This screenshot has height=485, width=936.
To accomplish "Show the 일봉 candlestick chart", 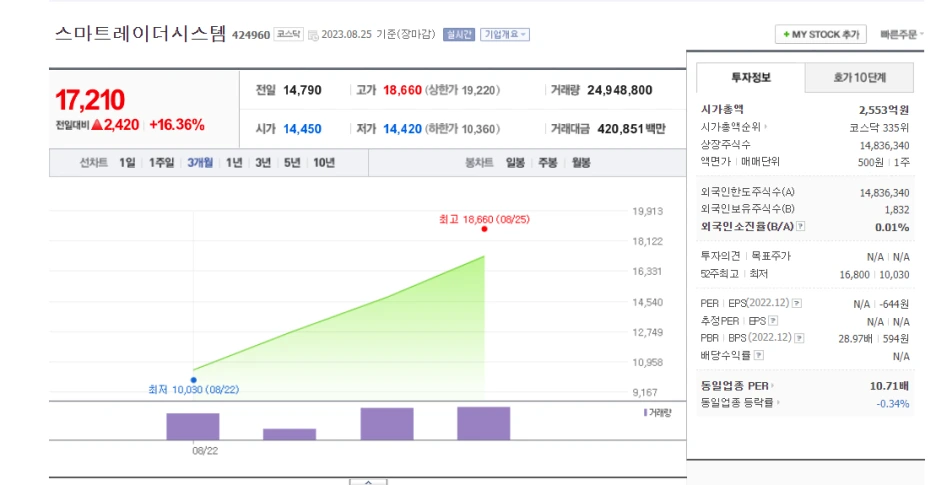I will point(515,162).
